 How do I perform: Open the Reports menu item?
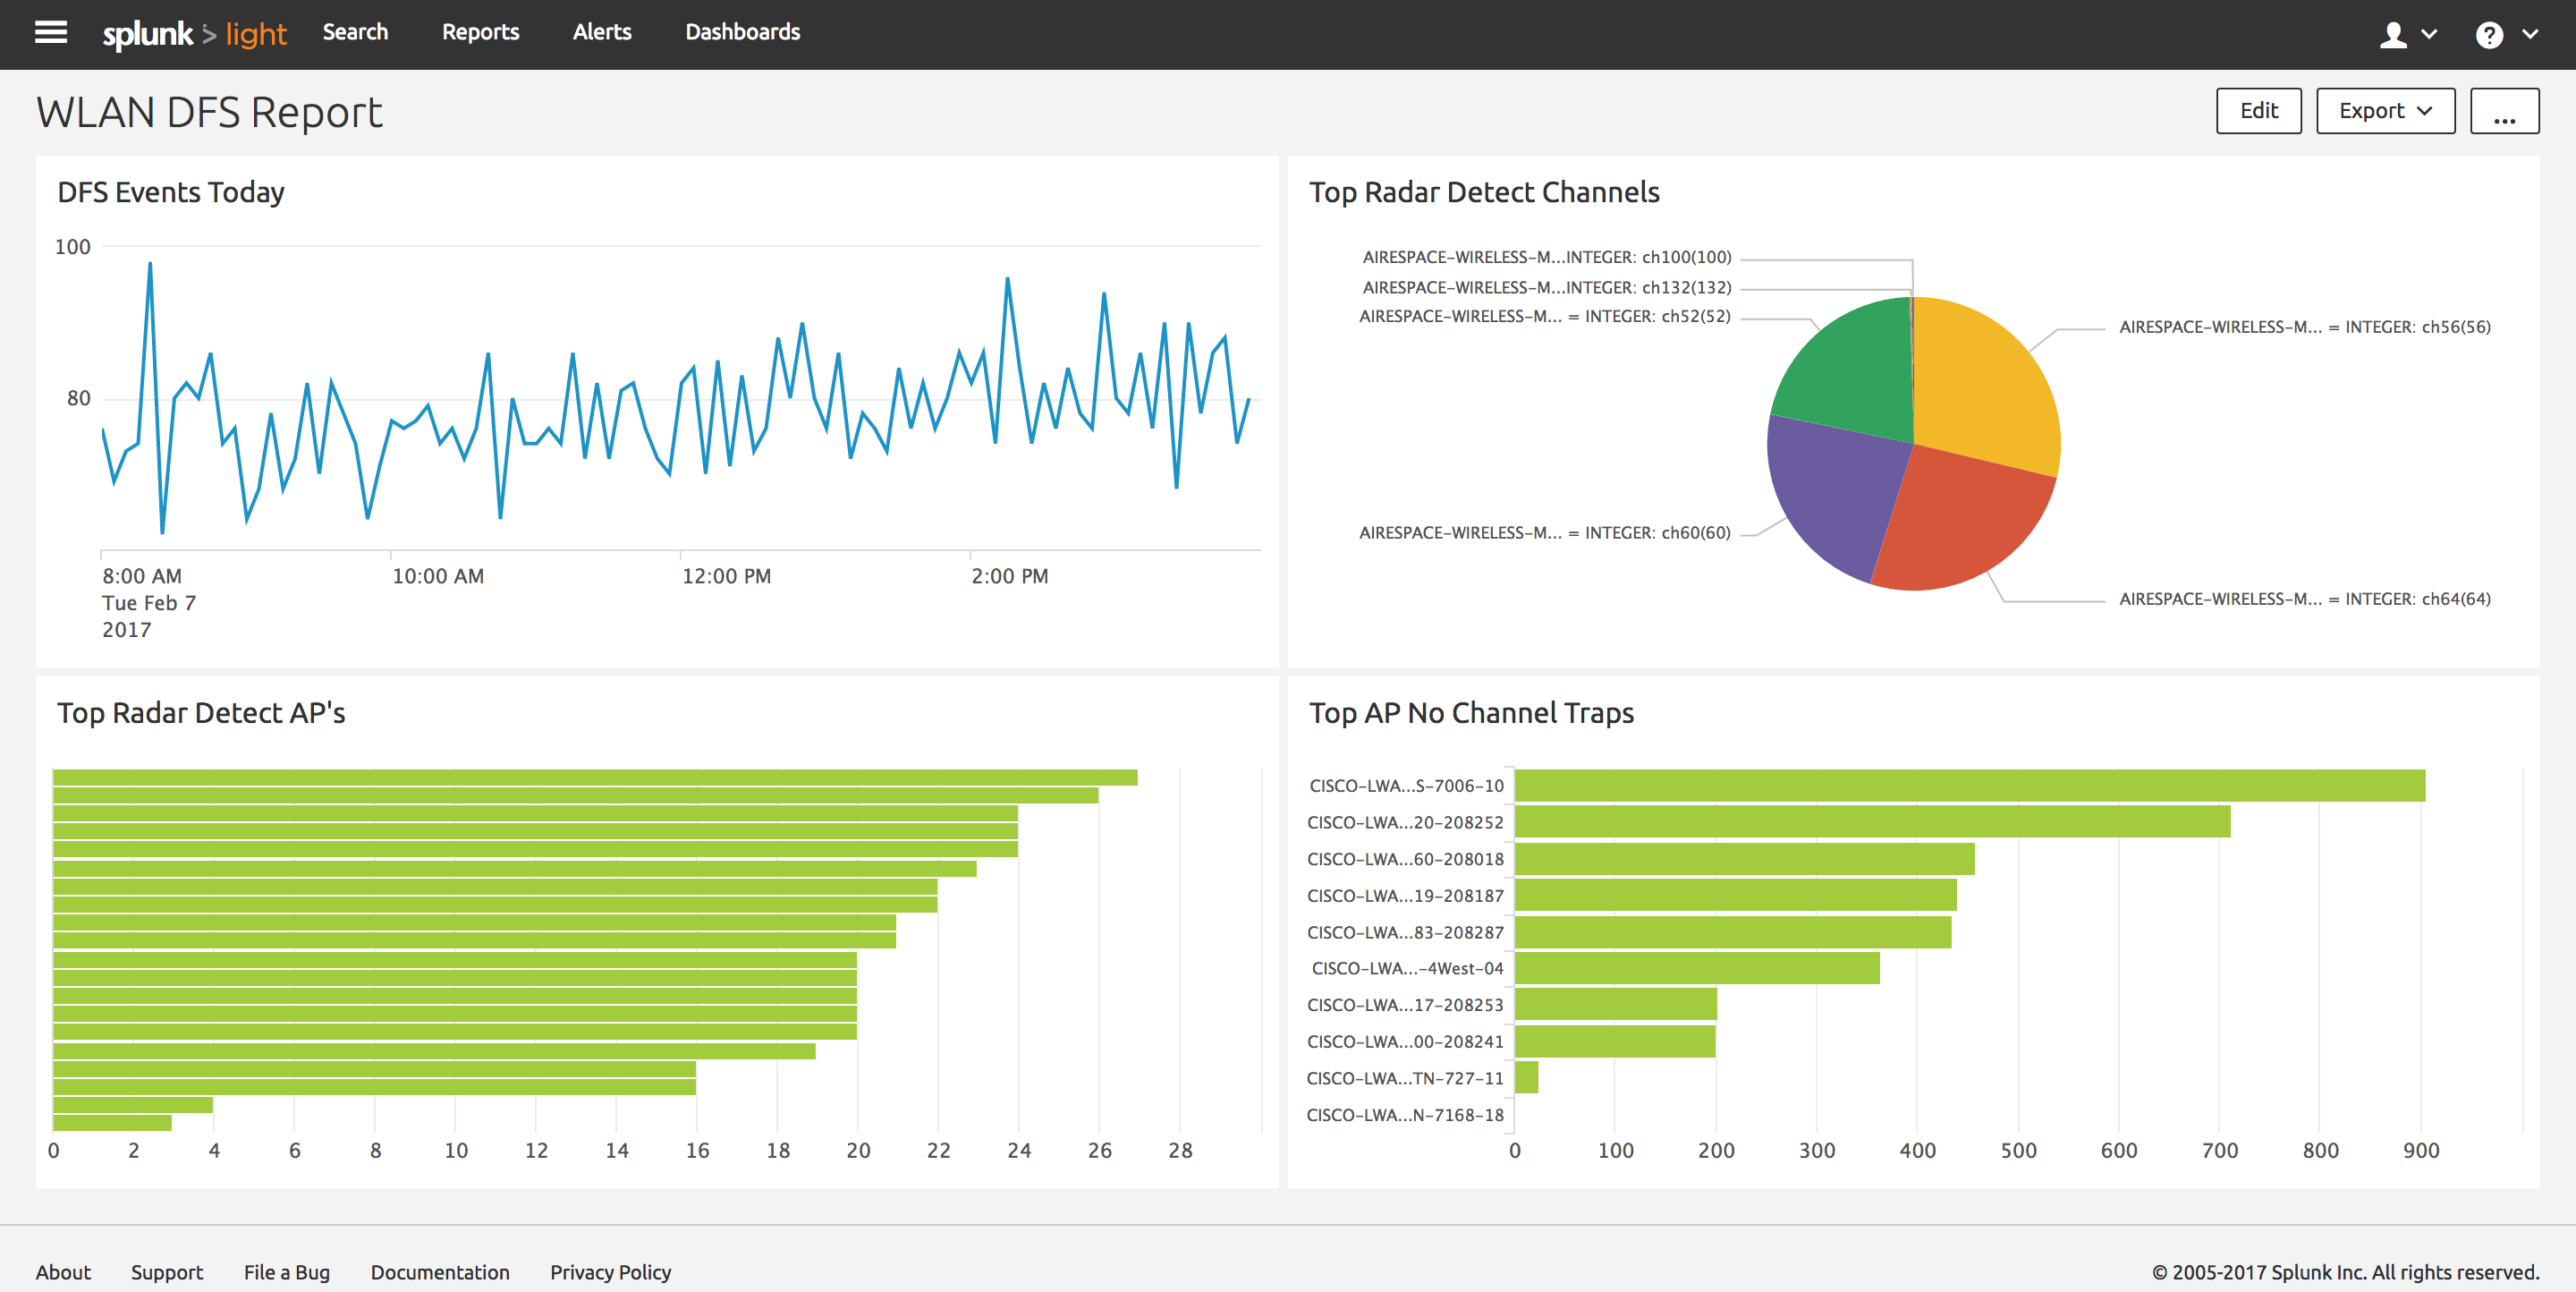pos(481,32)
